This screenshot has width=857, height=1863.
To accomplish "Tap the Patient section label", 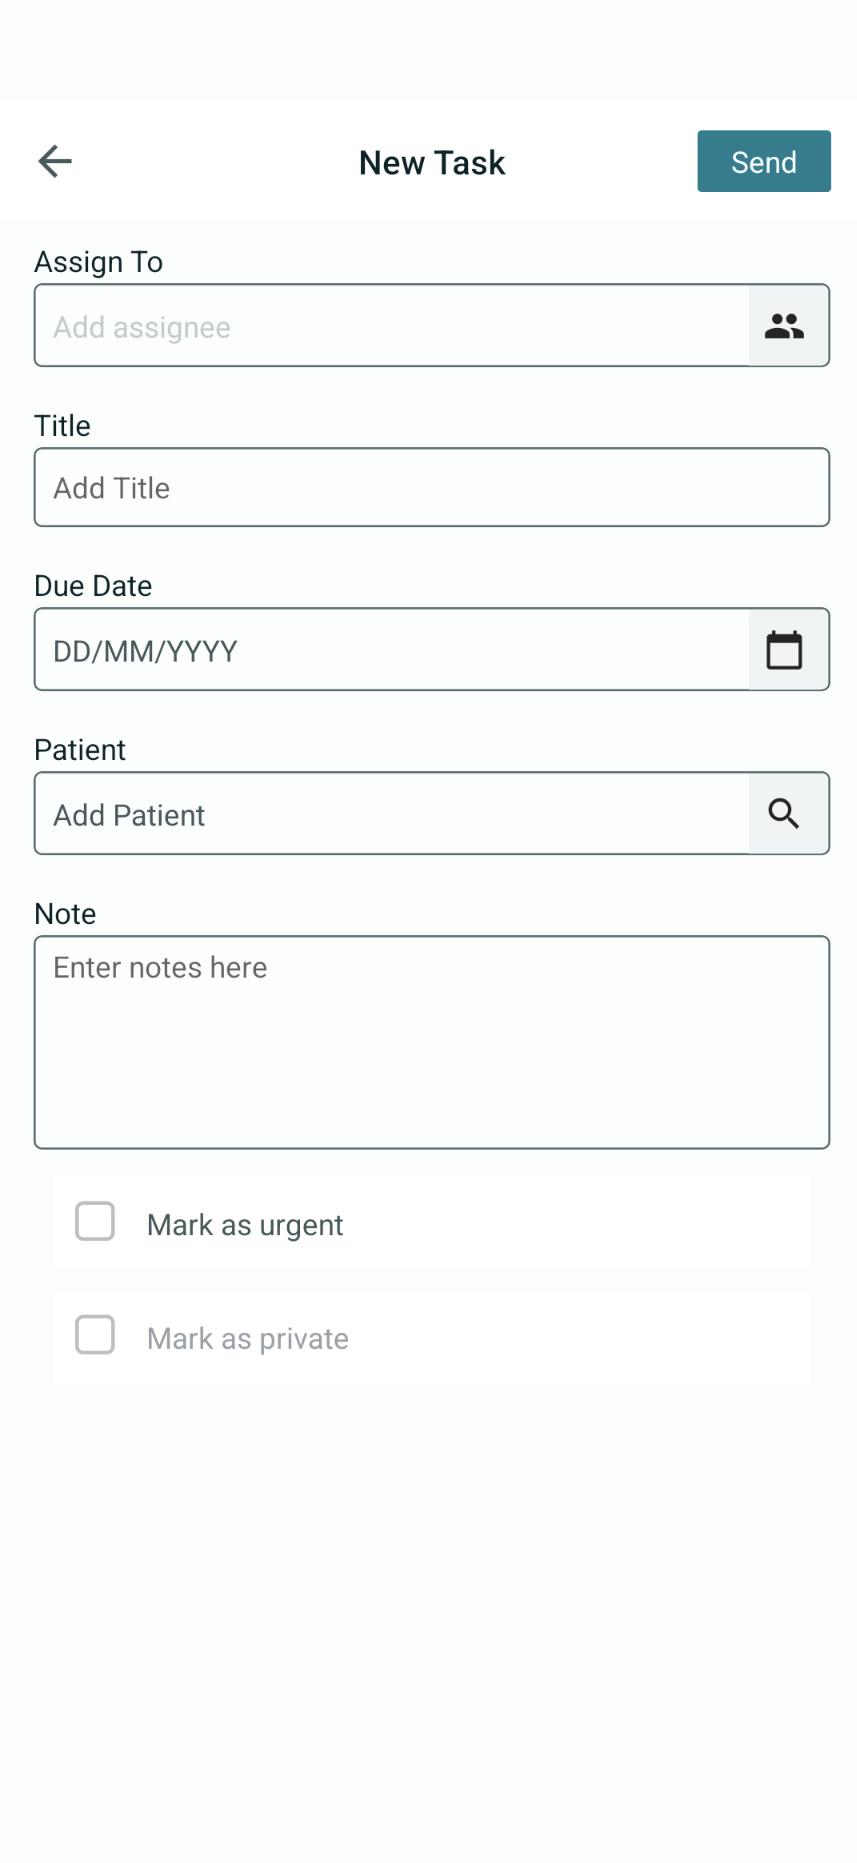I will click(80, 749).
